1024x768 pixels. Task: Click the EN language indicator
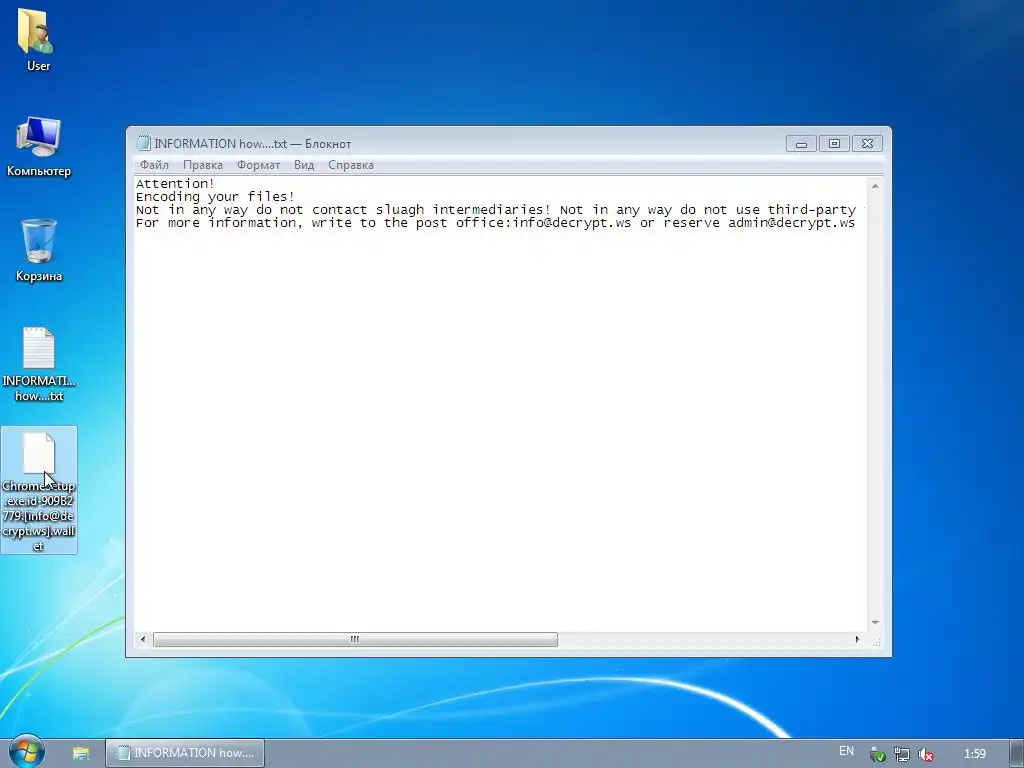coord(846,751)
